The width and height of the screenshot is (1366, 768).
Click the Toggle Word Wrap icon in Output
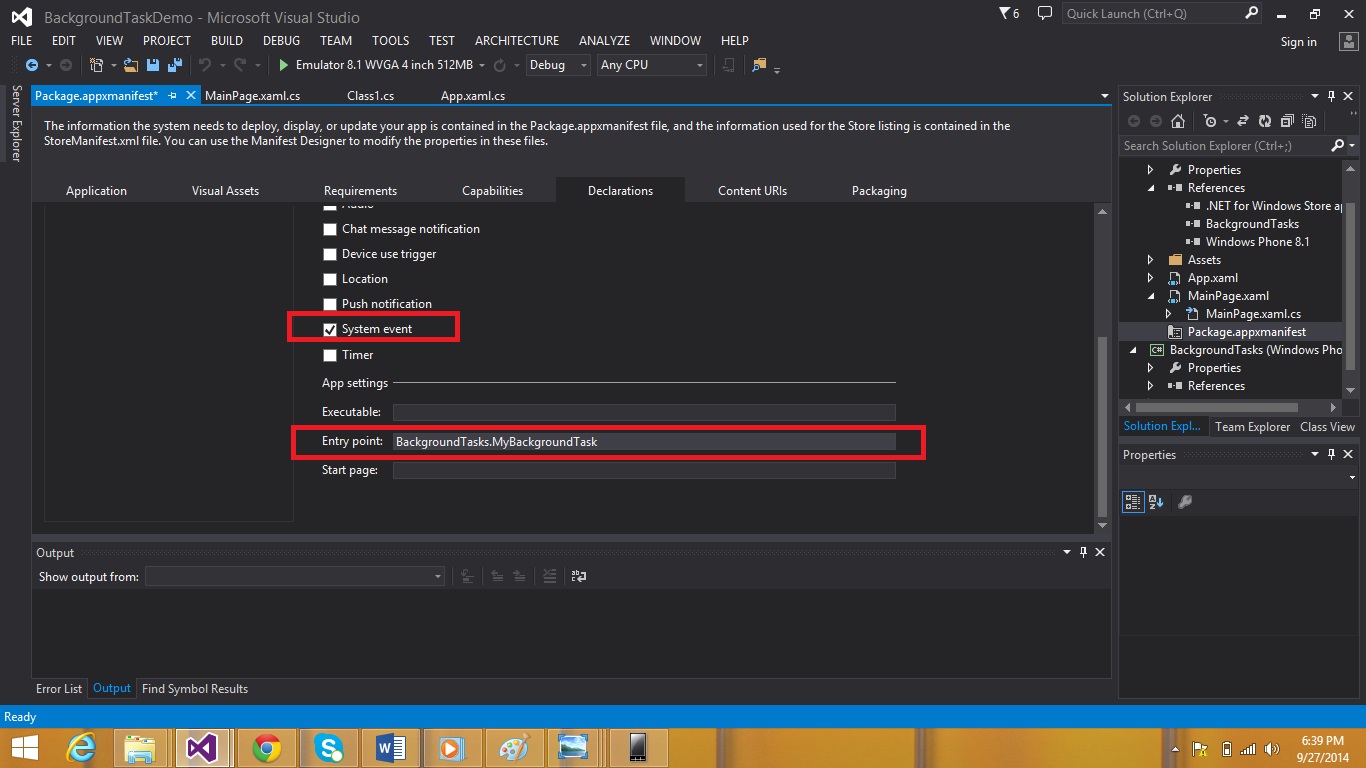(x=578, y=576)
